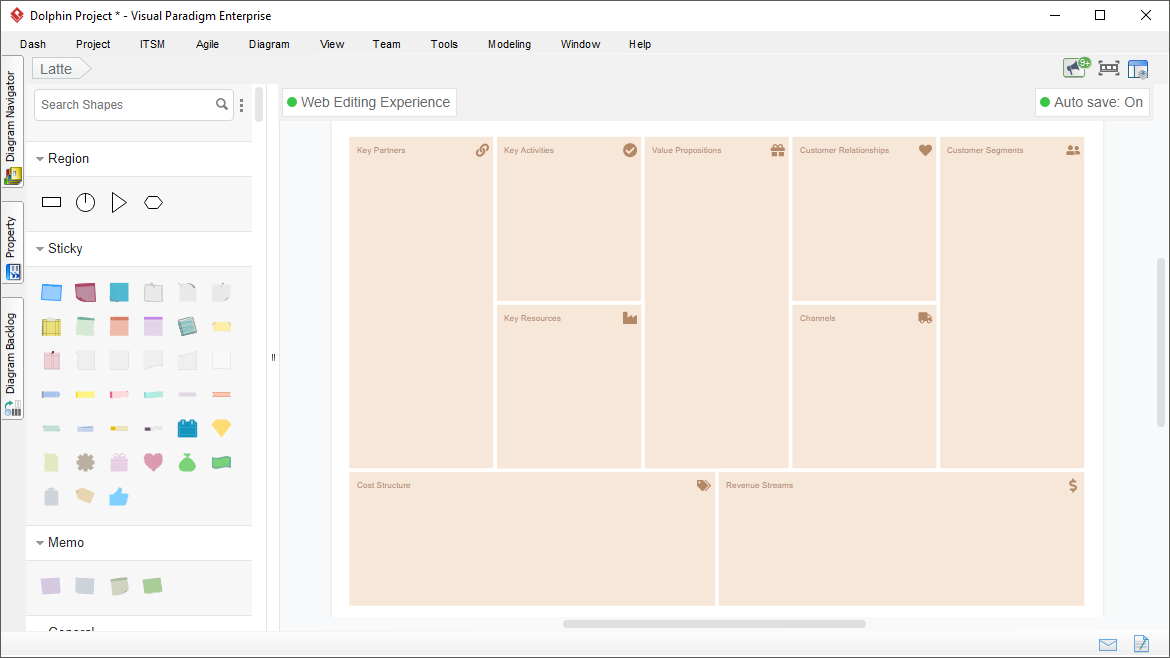Select the blue thumbs-up shape
Screen dimensions: 1170x658
tap(119, 497)
